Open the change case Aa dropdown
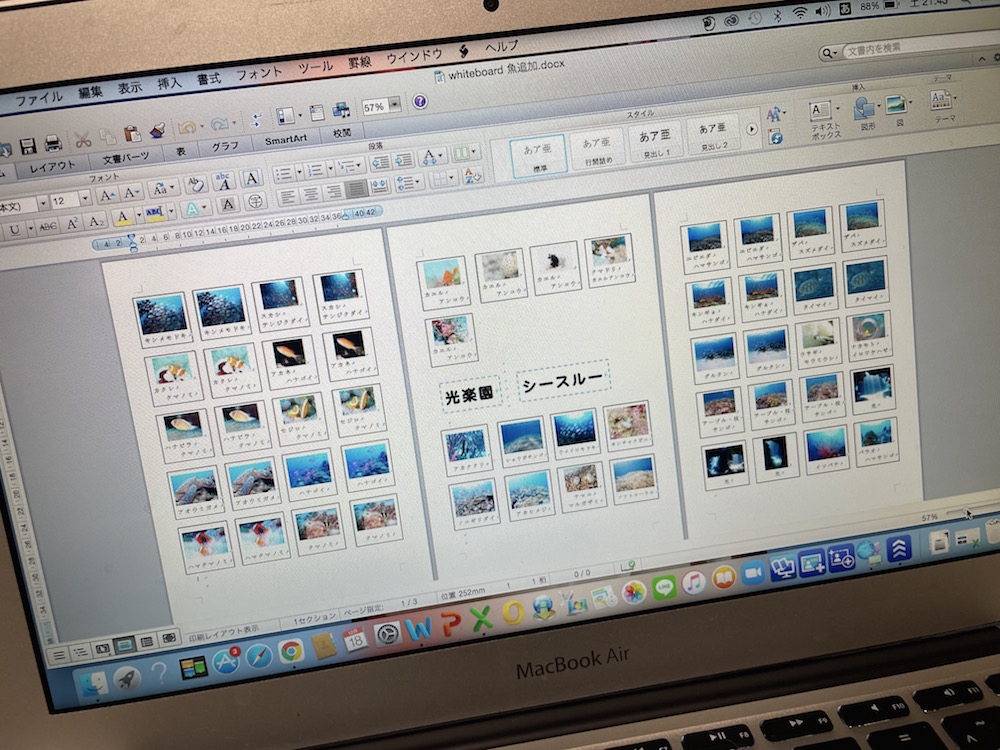Screen dimensions: 1000x750 [x=164, y=189]
